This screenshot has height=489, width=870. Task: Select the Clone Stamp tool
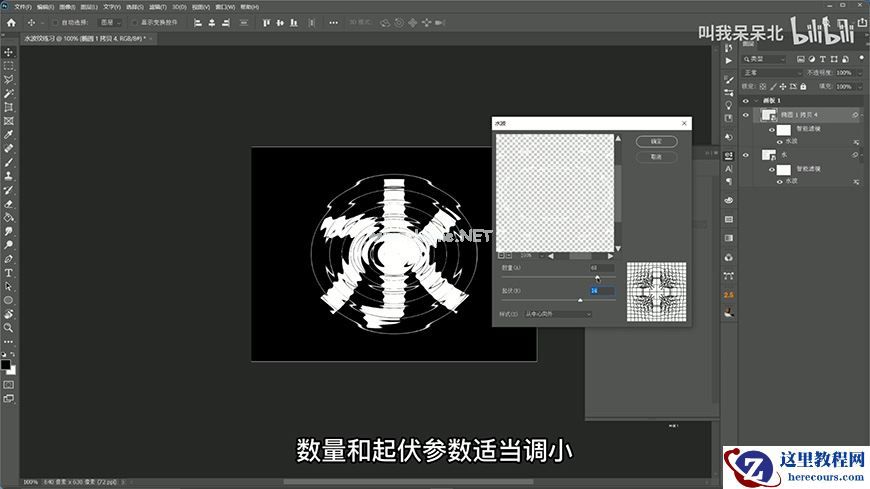8,176
